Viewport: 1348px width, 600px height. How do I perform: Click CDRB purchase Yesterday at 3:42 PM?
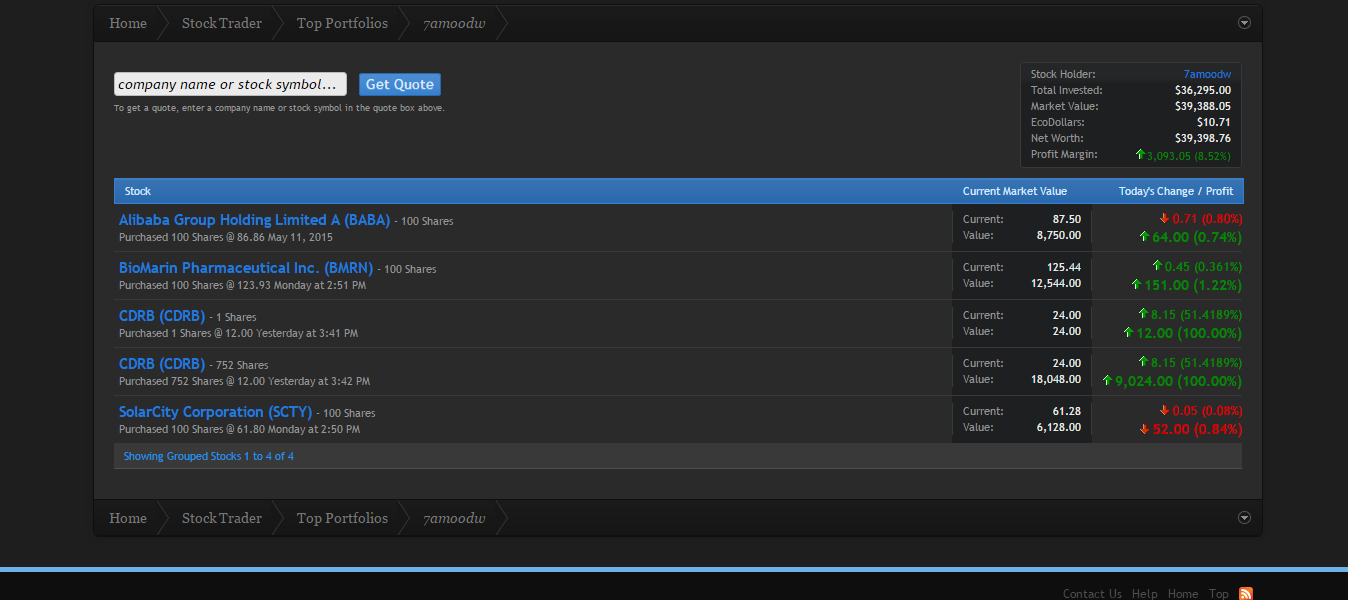(x=244, y=381)
